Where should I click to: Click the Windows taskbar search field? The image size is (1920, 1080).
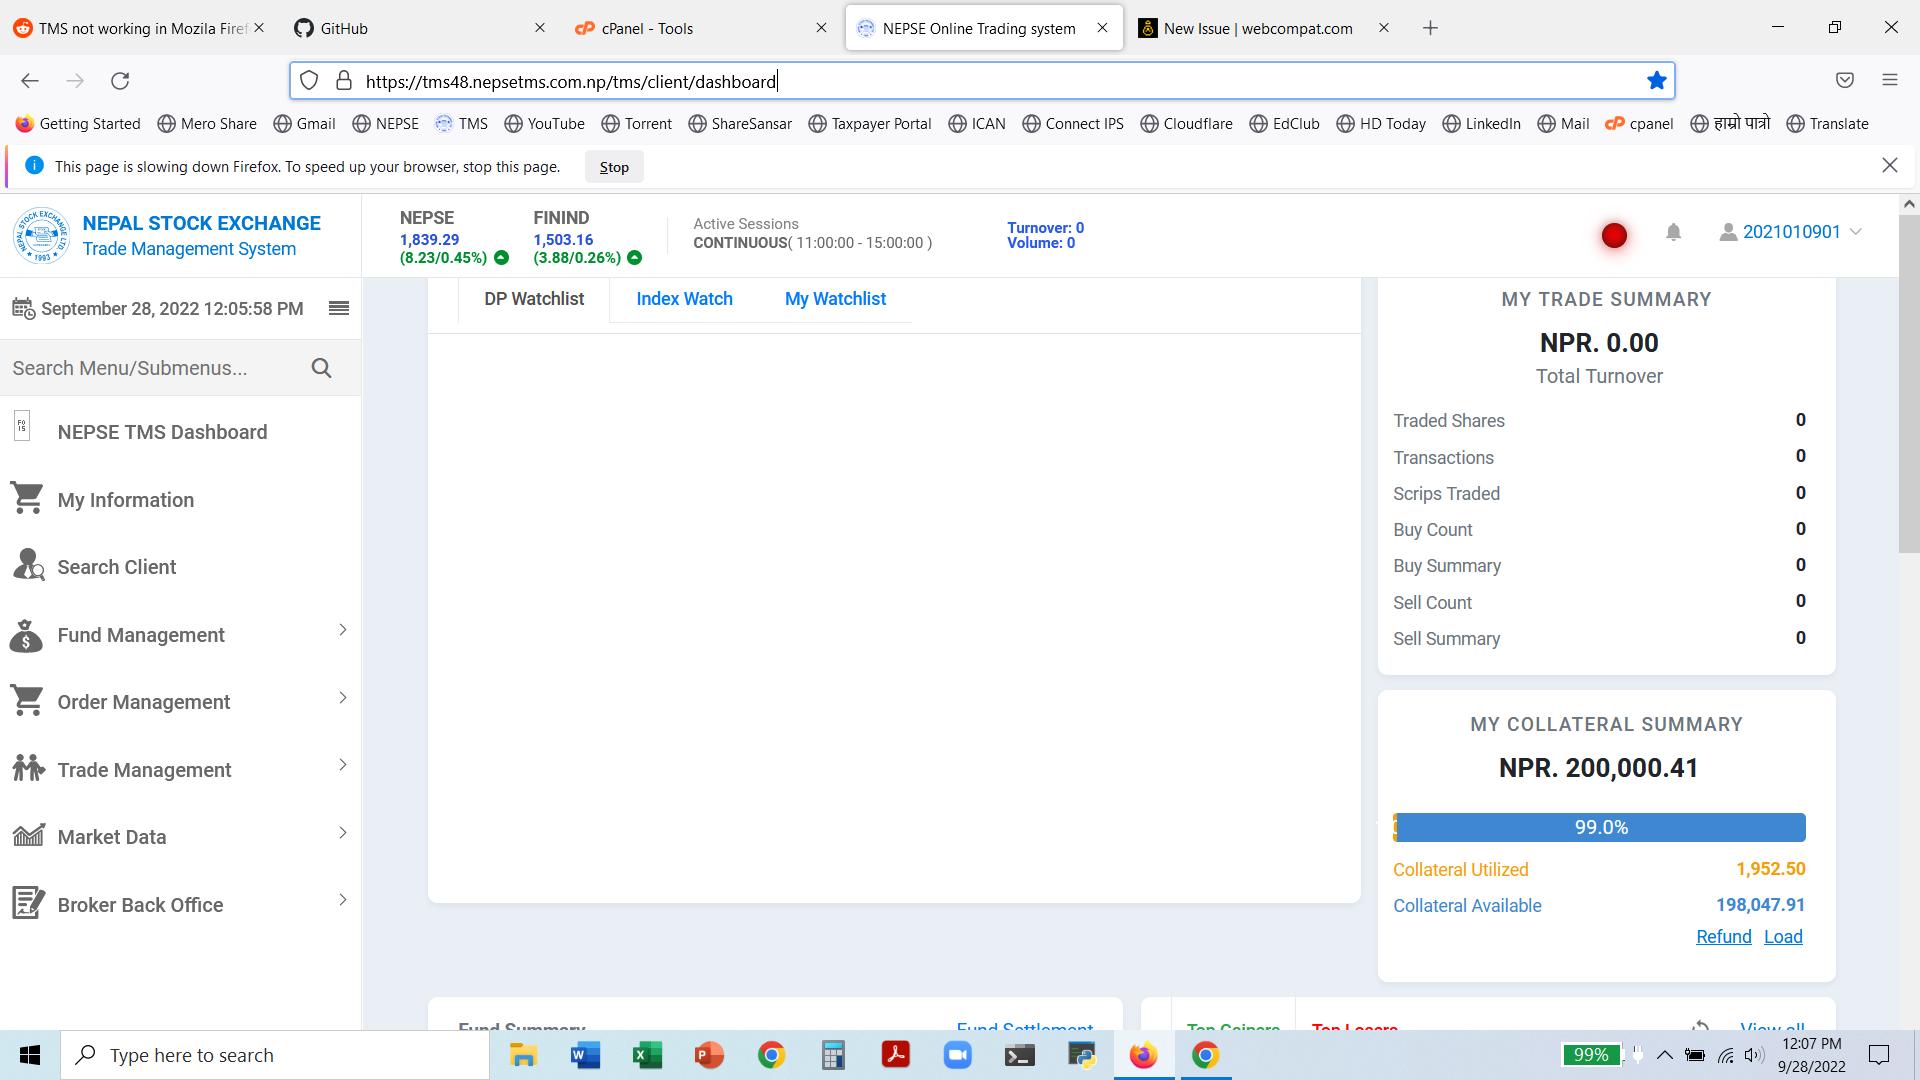276,1054
